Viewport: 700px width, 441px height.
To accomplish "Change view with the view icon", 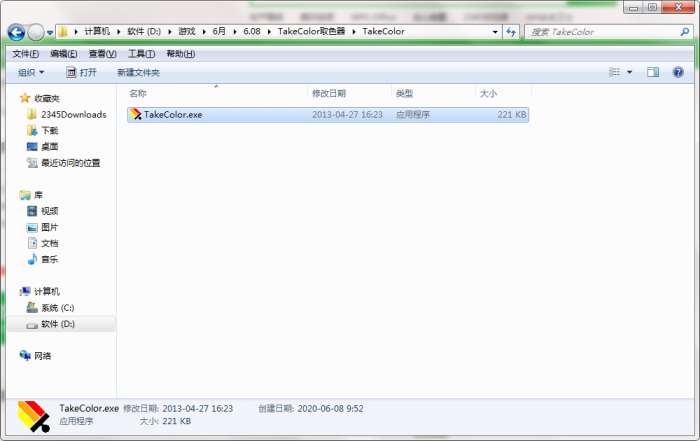I will (x=615, y=72).
